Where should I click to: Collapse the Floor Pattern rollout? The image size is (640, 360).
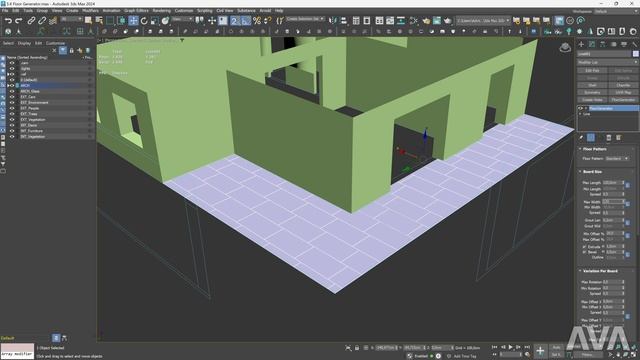[x=580, y=149]
